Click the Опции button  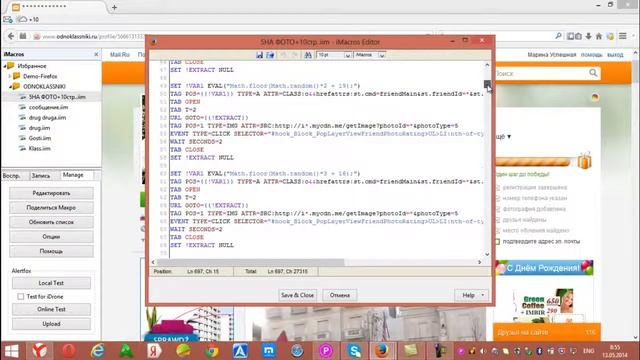click(51, 237)
